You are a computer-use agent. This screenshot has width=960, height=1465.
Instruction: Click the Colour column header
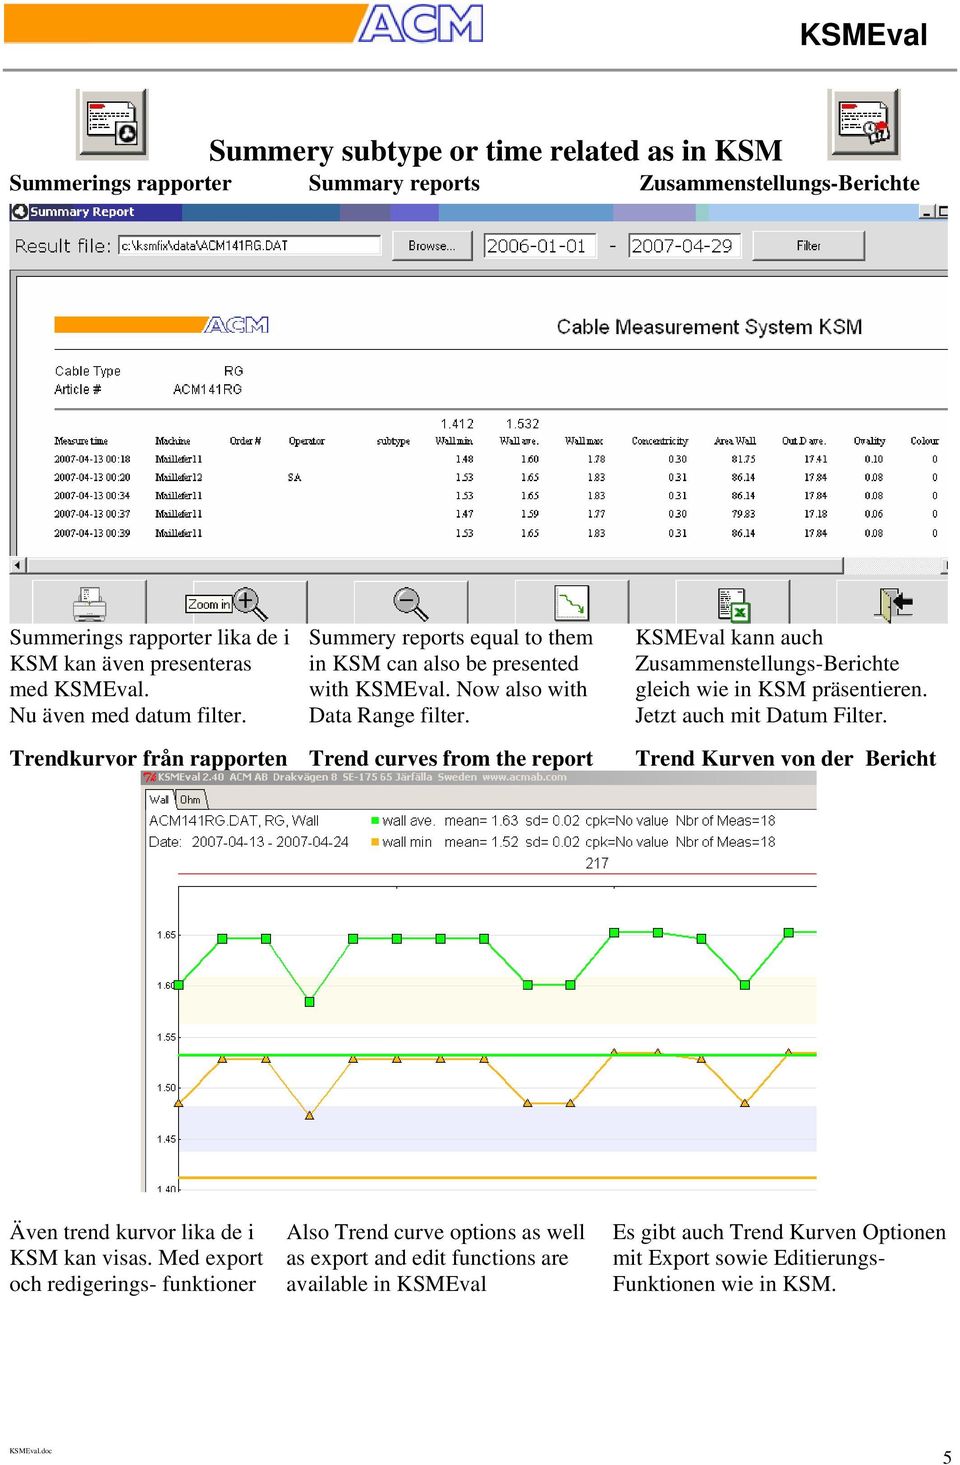click(x=924, y=441)
